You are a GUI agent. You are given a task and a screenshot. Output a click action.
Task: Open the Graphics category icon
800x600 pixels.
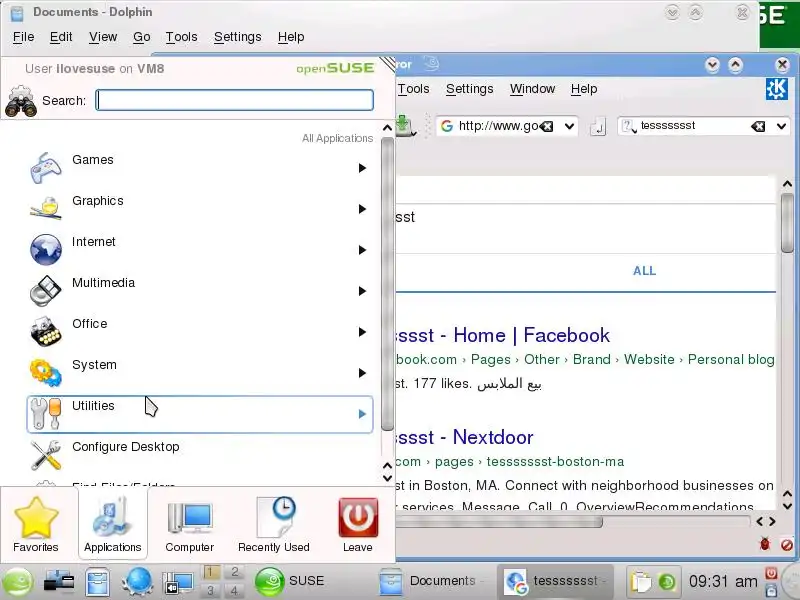pyautogui.click(x=46, y=208)
